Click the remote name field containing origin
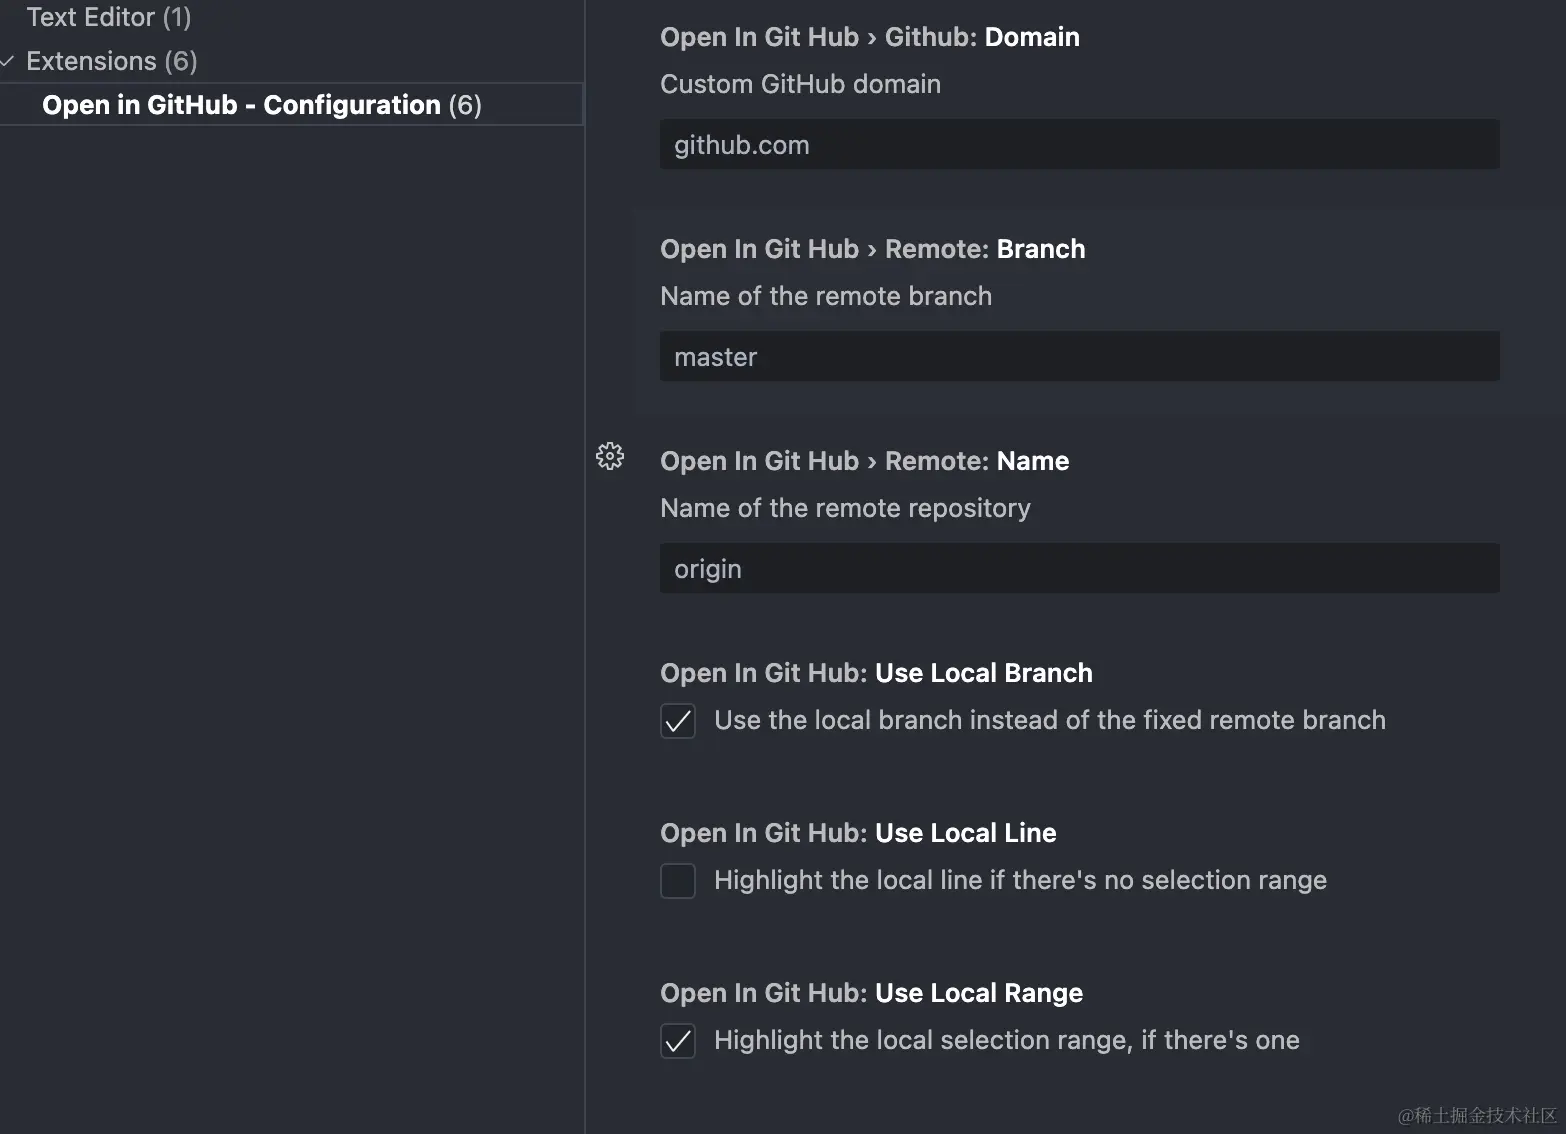This screenshot has height=1134, width=1566. [x=1078, y=569]
